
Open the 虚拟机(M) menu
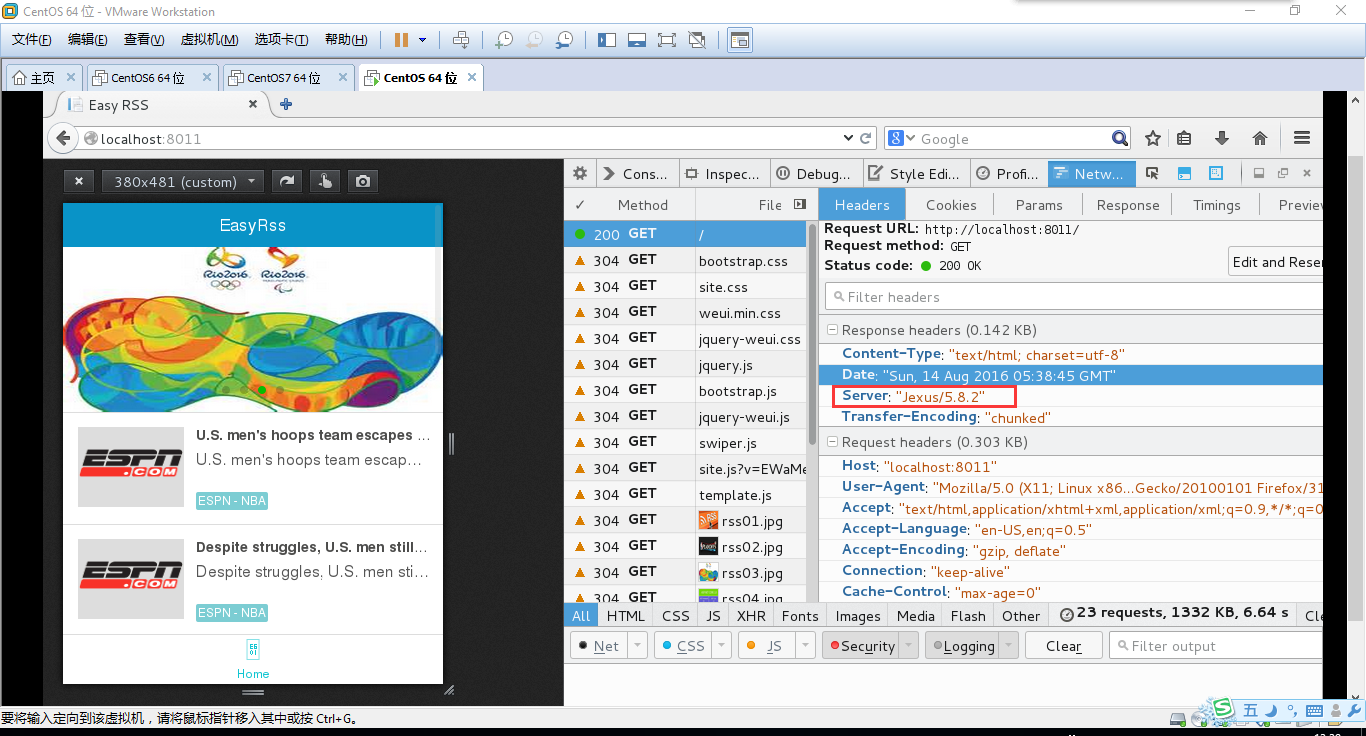coord(209,40)
